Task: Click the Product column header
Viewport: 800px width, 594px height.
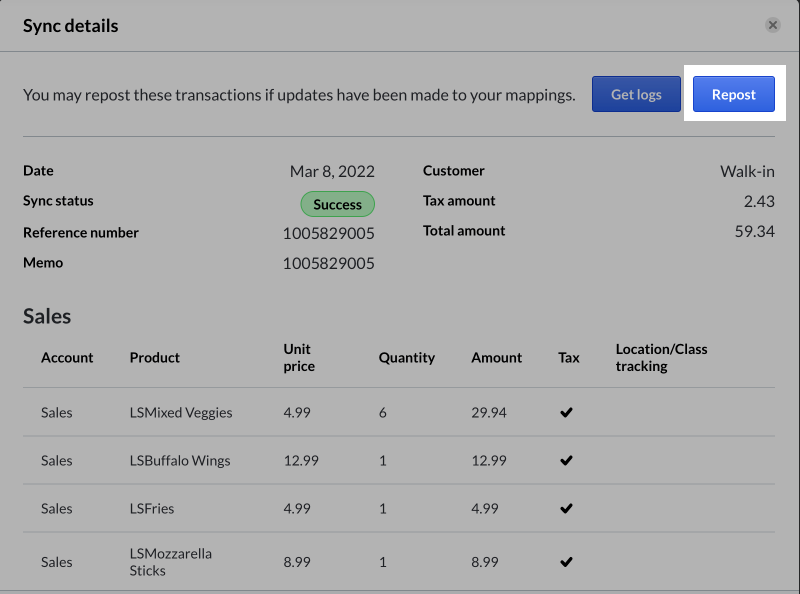Action: (x=155, y=357)
